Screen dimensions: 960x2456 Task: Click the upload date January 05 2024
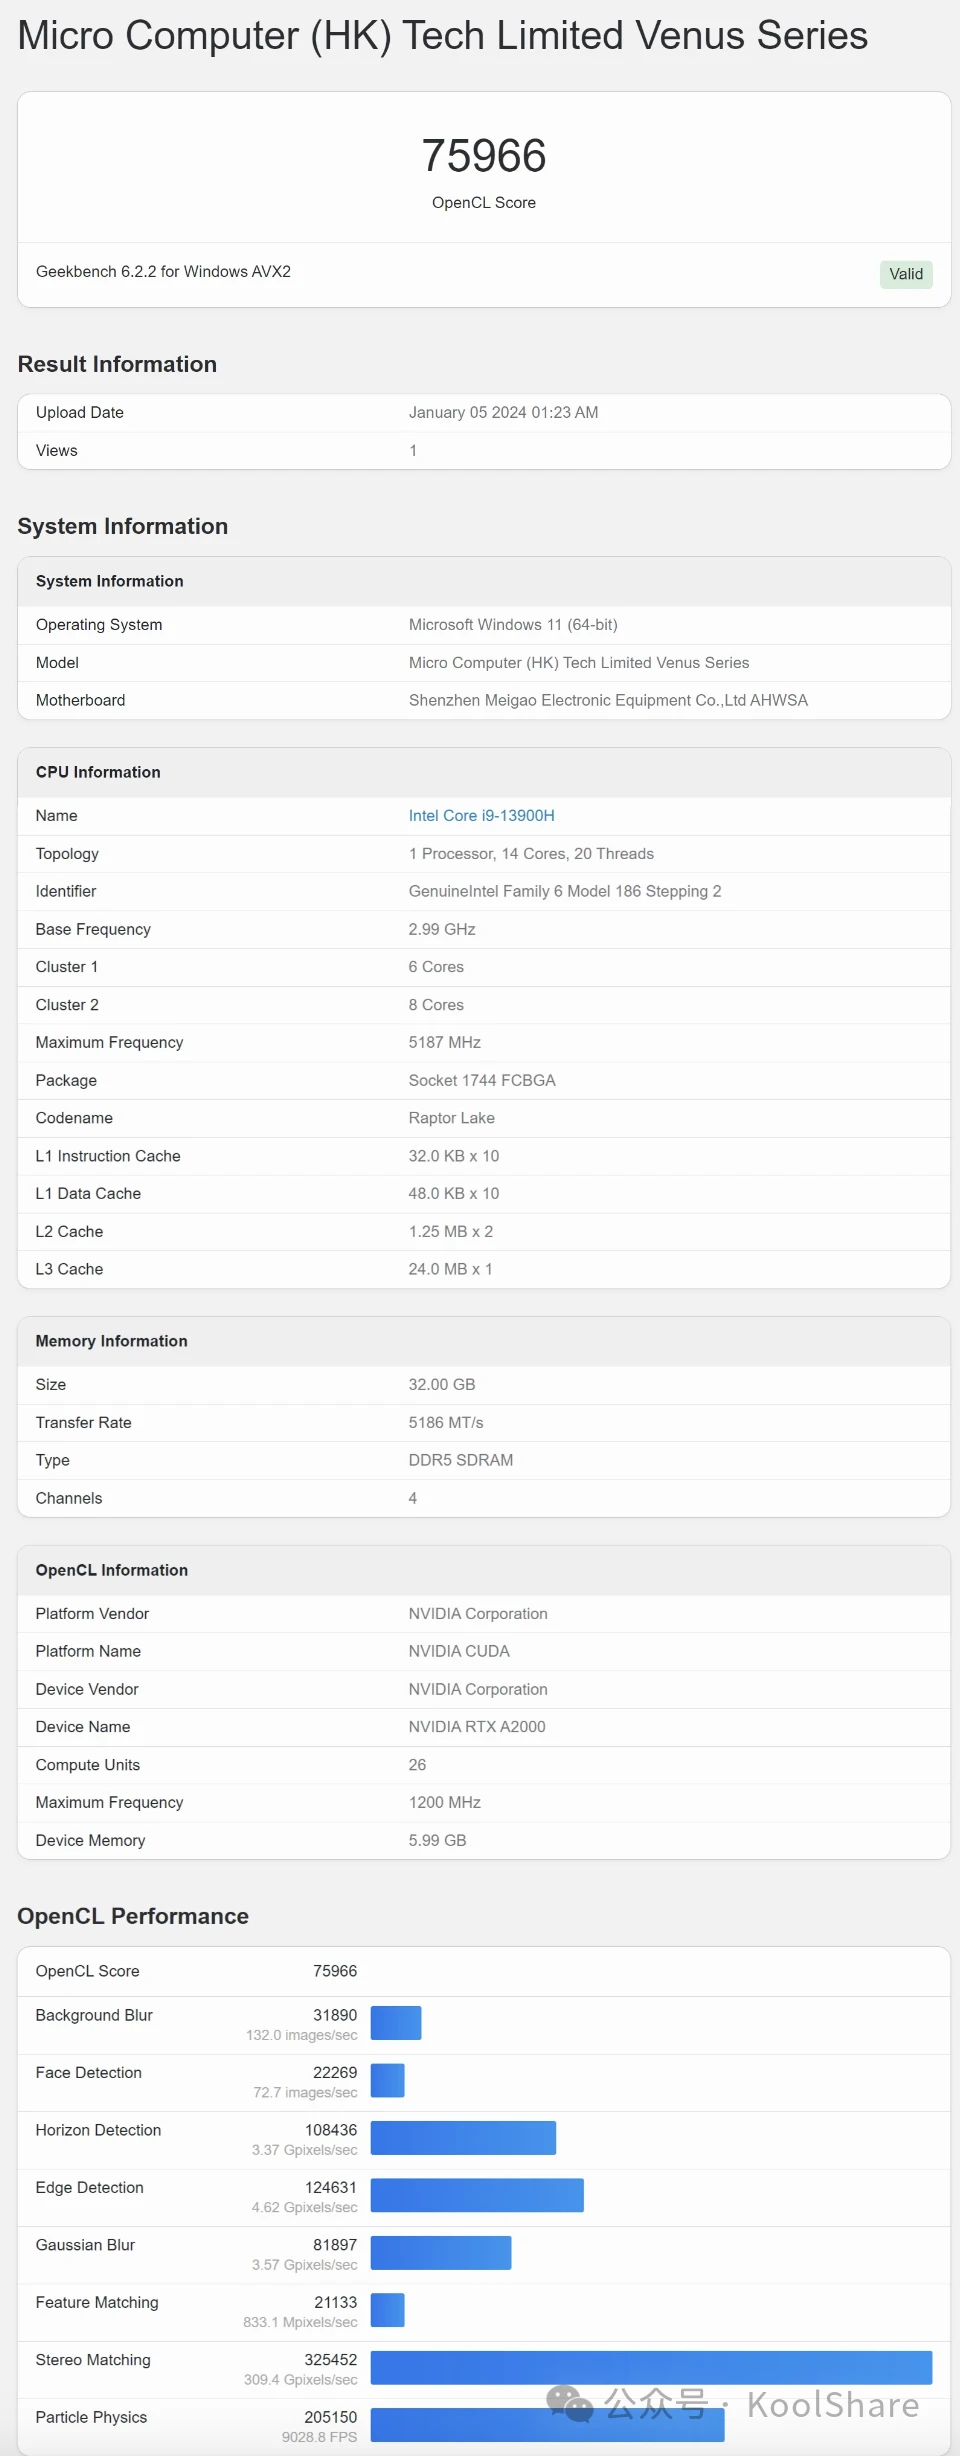(503, 413)
